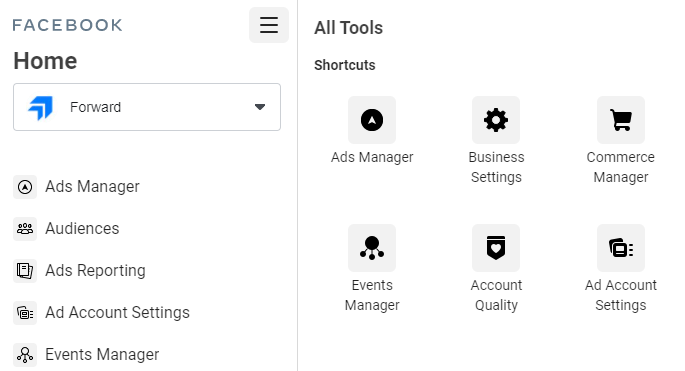This screenshot has height=371, width=685.
Task: Open the hamburger menu button
Action: [269, 25]
